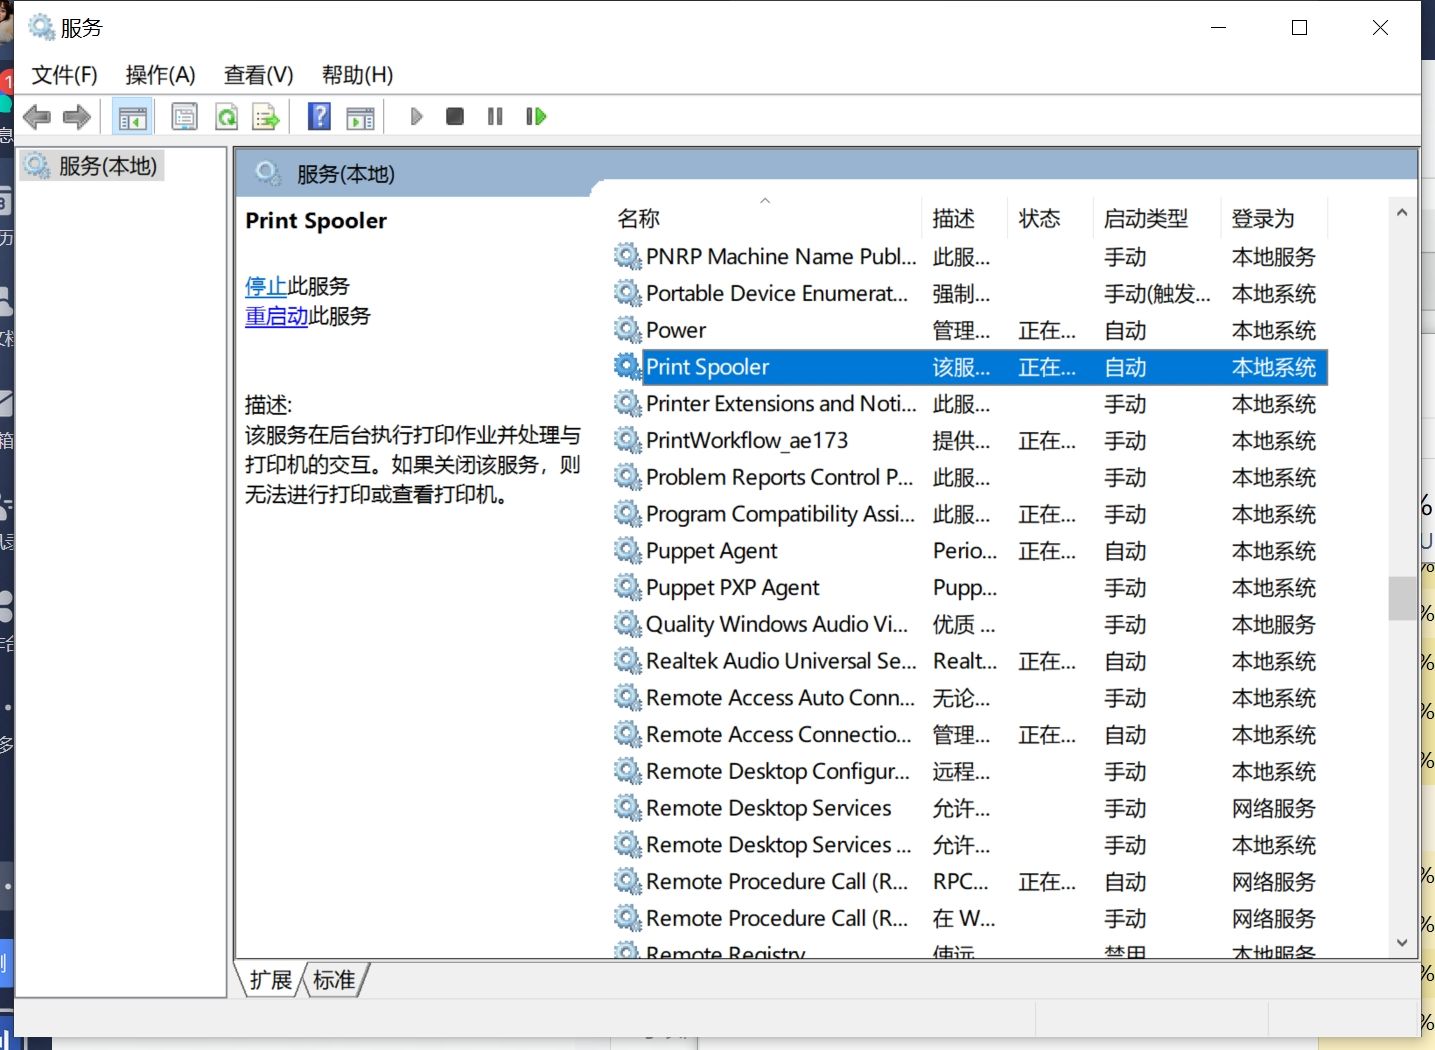The width and height of the screenshot is (1435, 1050).
Task: Click the 重启动 link to restart service
Action: [277, 316]
